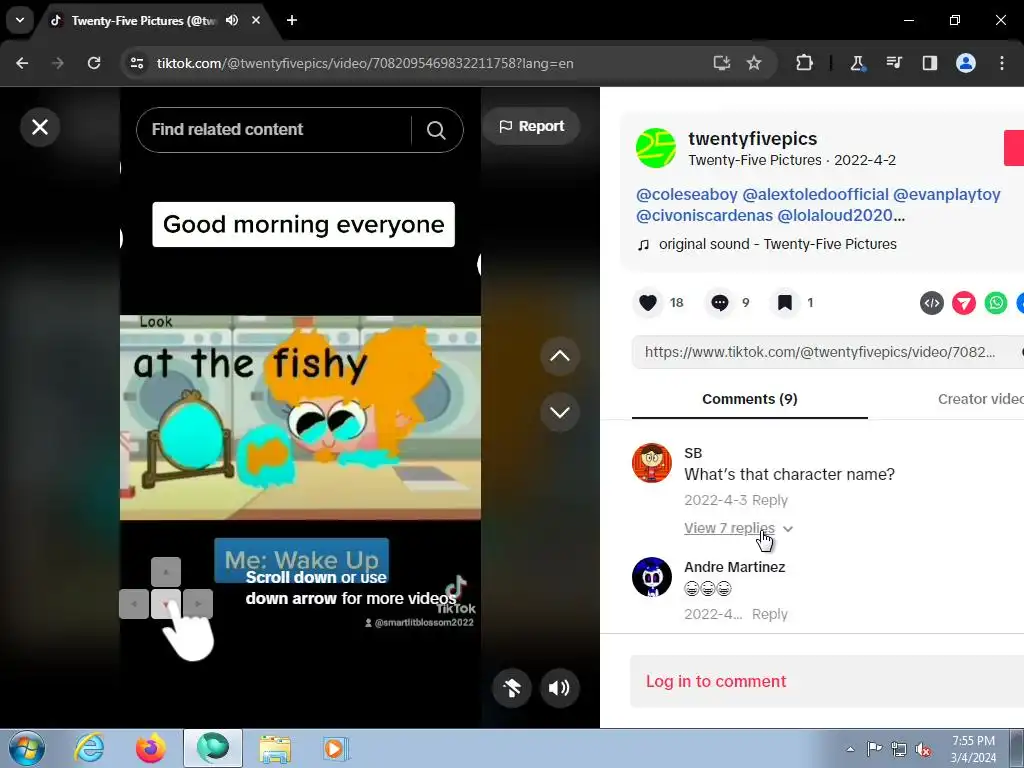Image resolution: width=1024 pixels, height=768 pixels.
Task: Open media control icon in toolbar
Action: (893, 63)
